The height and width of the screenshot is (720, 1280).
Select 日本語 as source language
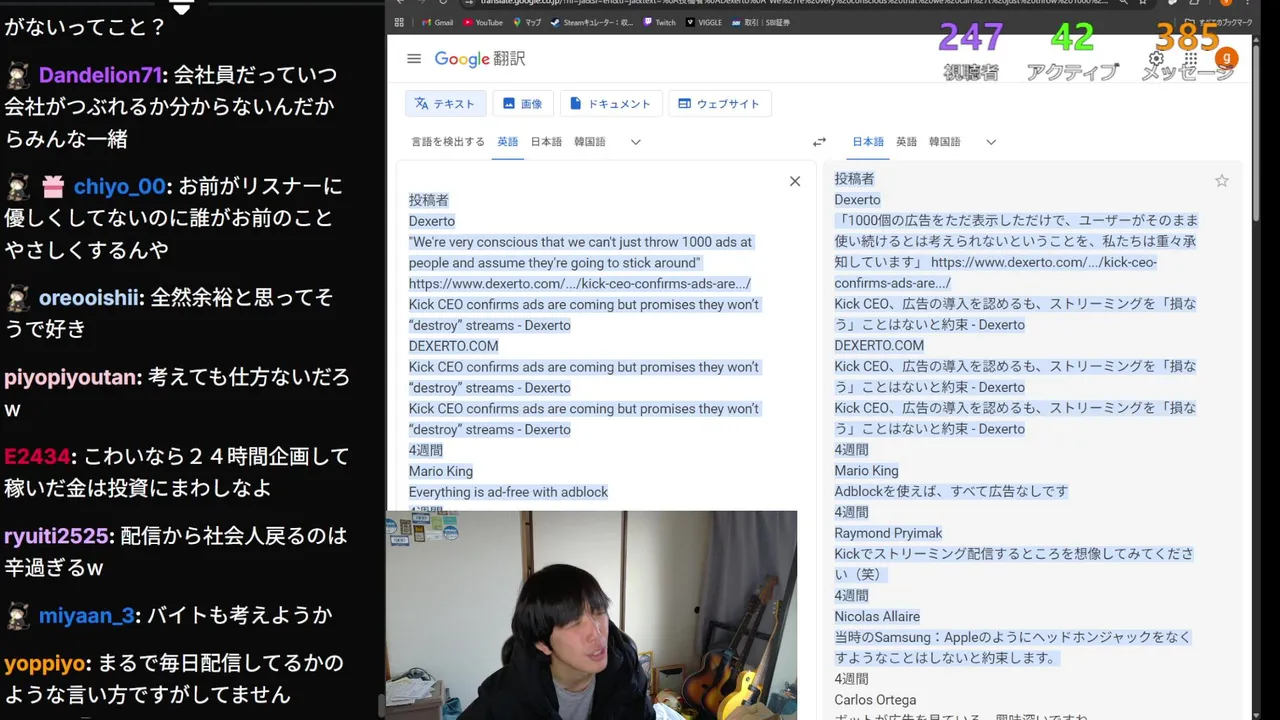pos(546,142)
